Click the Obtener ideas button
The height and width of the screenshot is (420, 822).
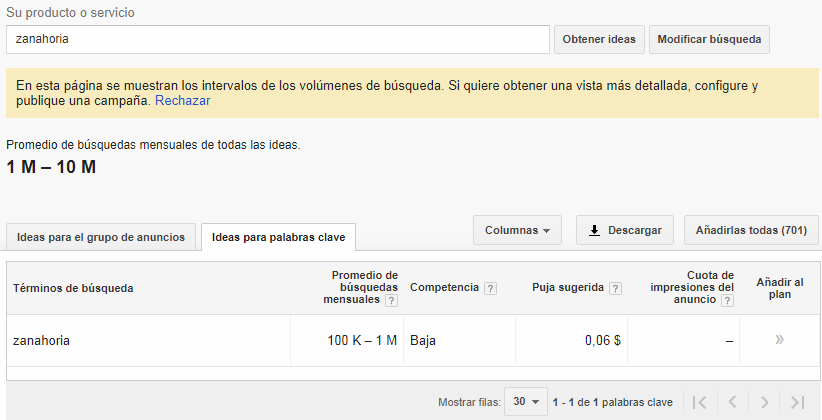tap(599, 39)
